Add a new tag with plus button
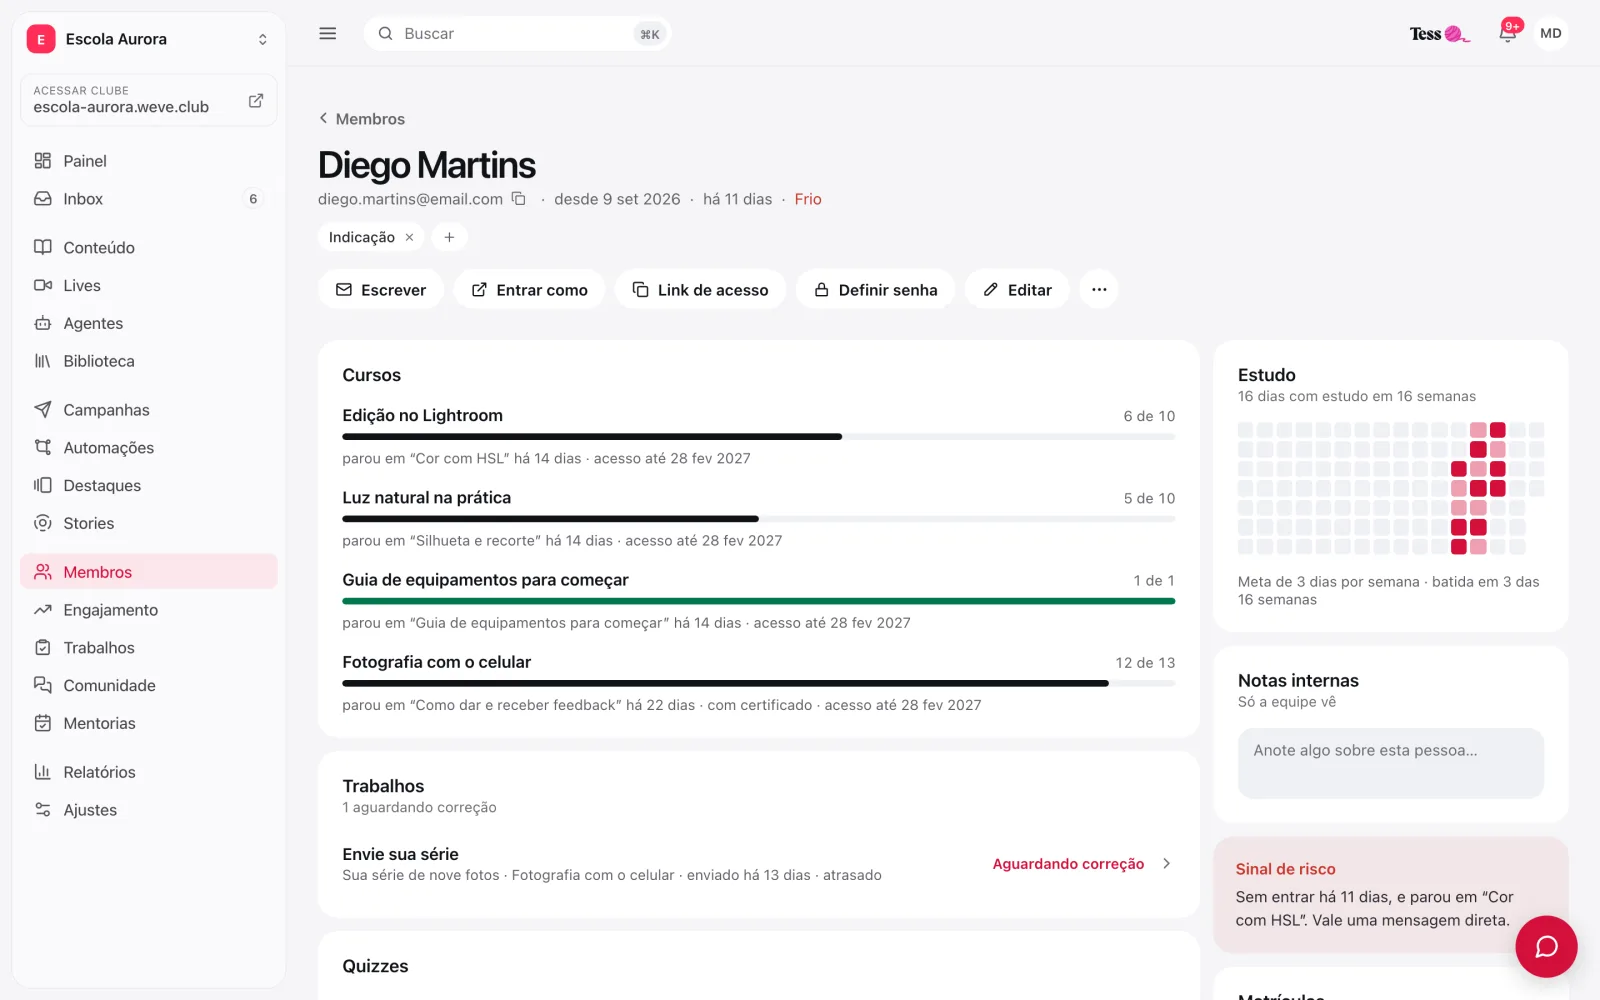Viewport: 1600px width, 1000px height. 449,237
